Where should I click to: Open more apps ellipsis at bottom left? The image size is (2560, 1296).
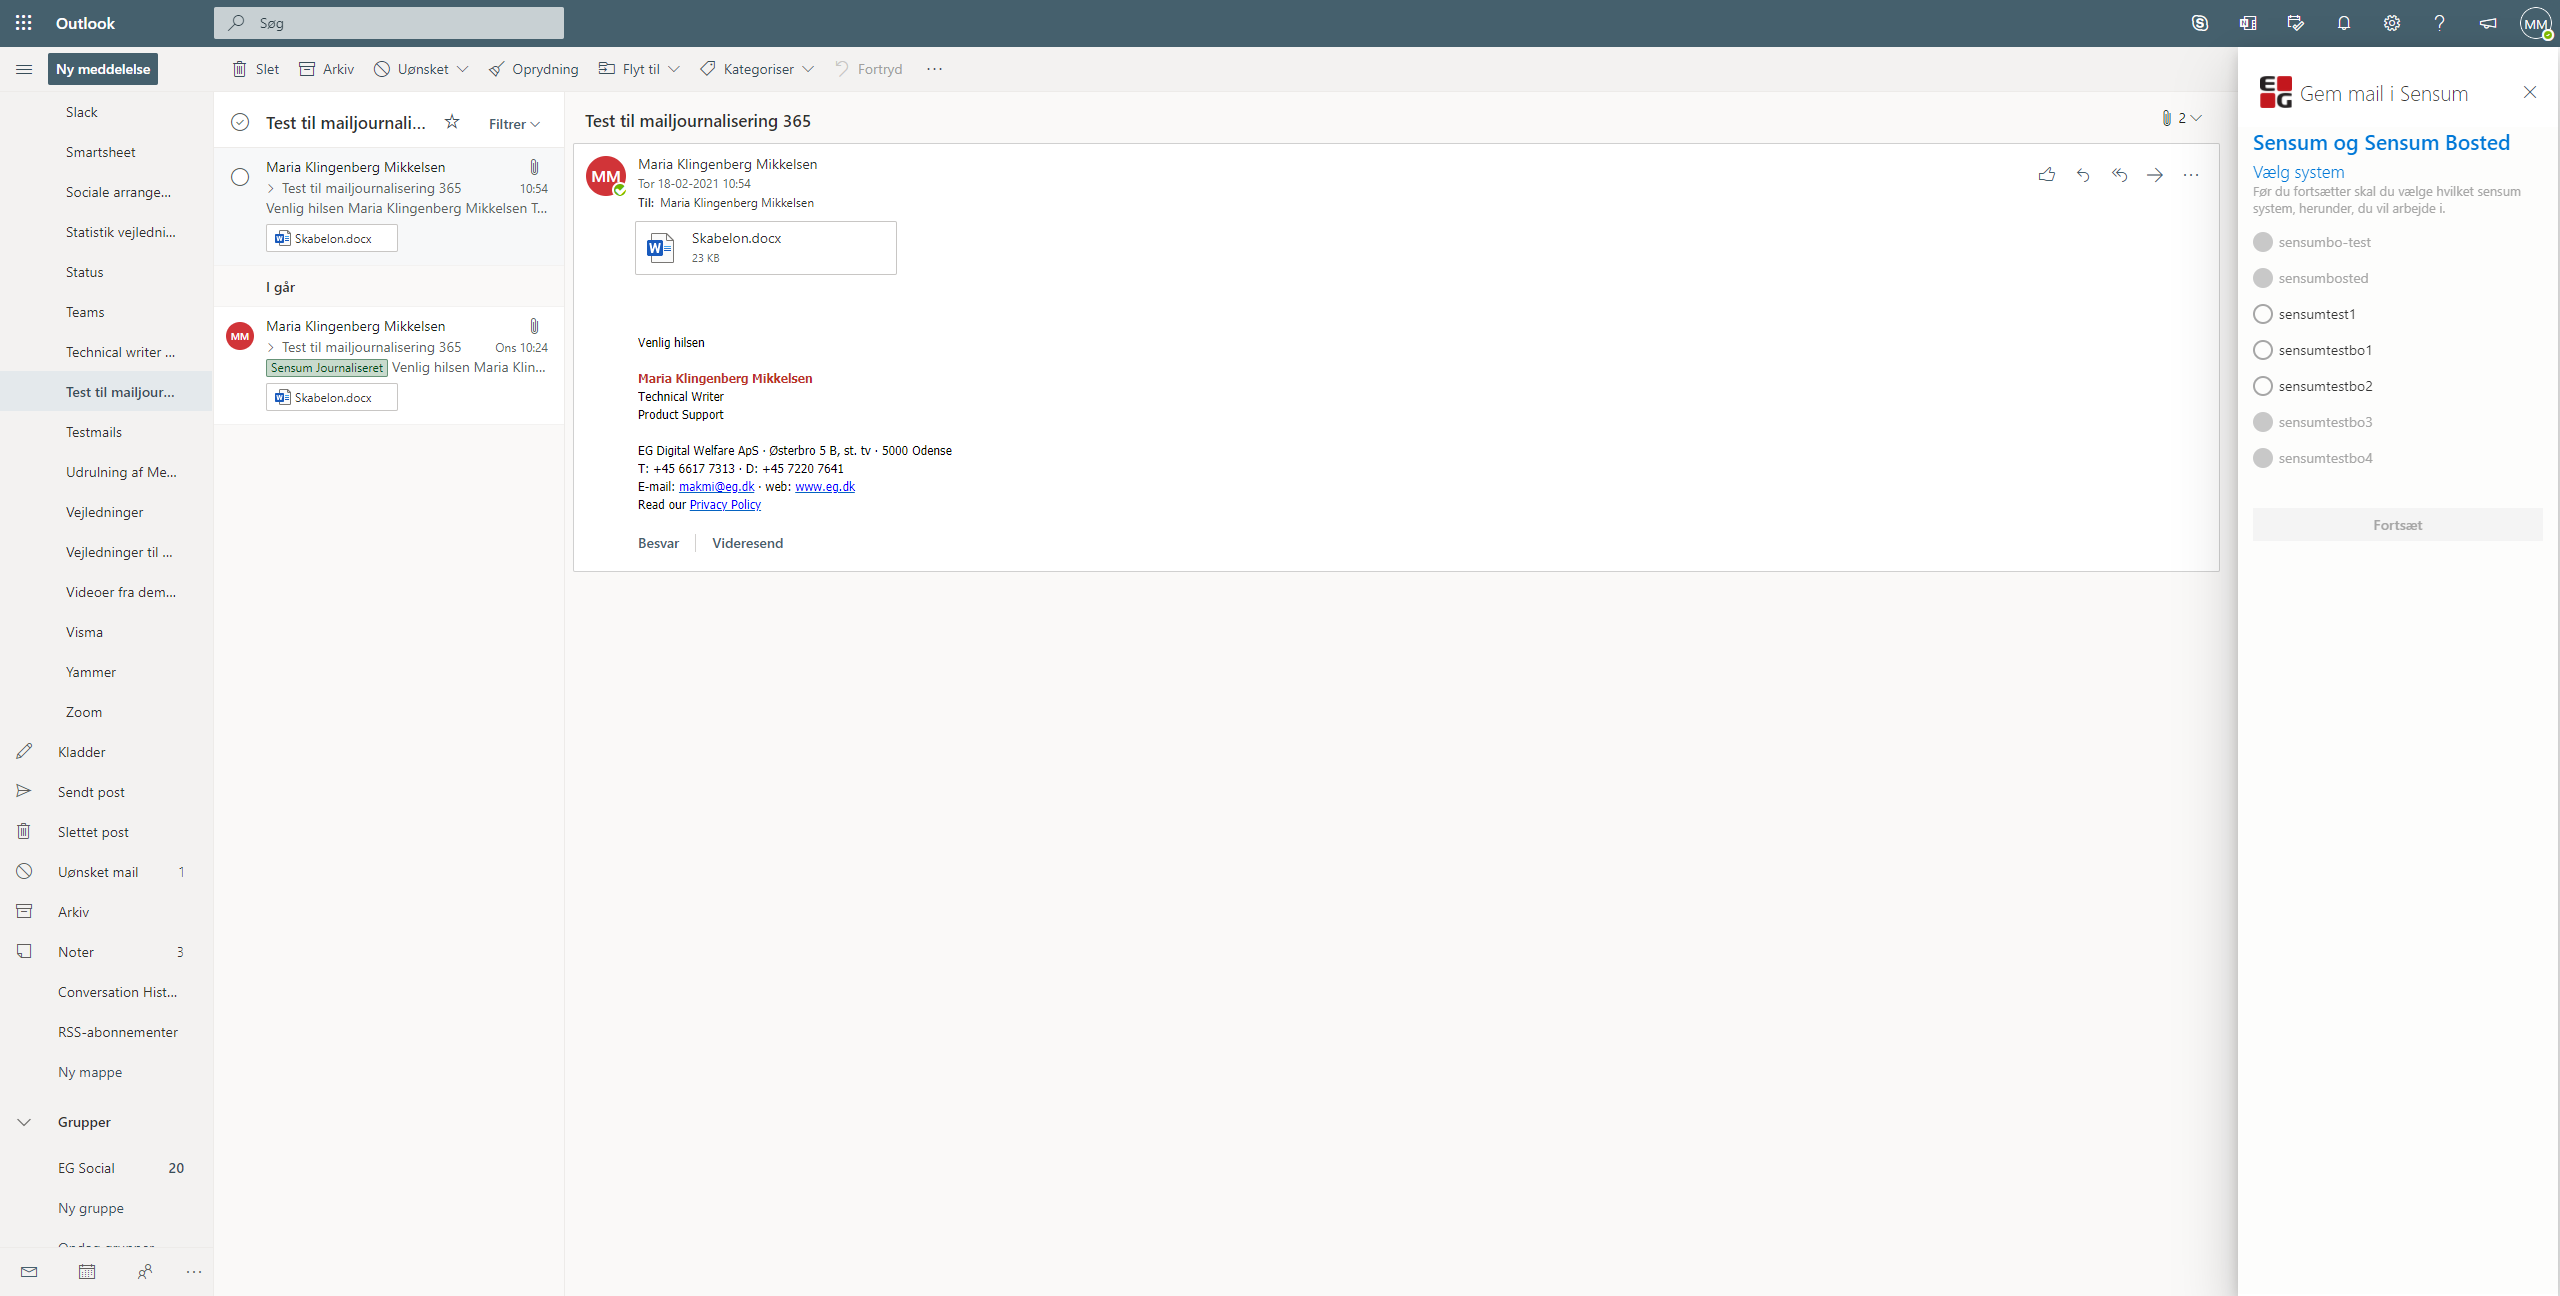pos(194,1272)
